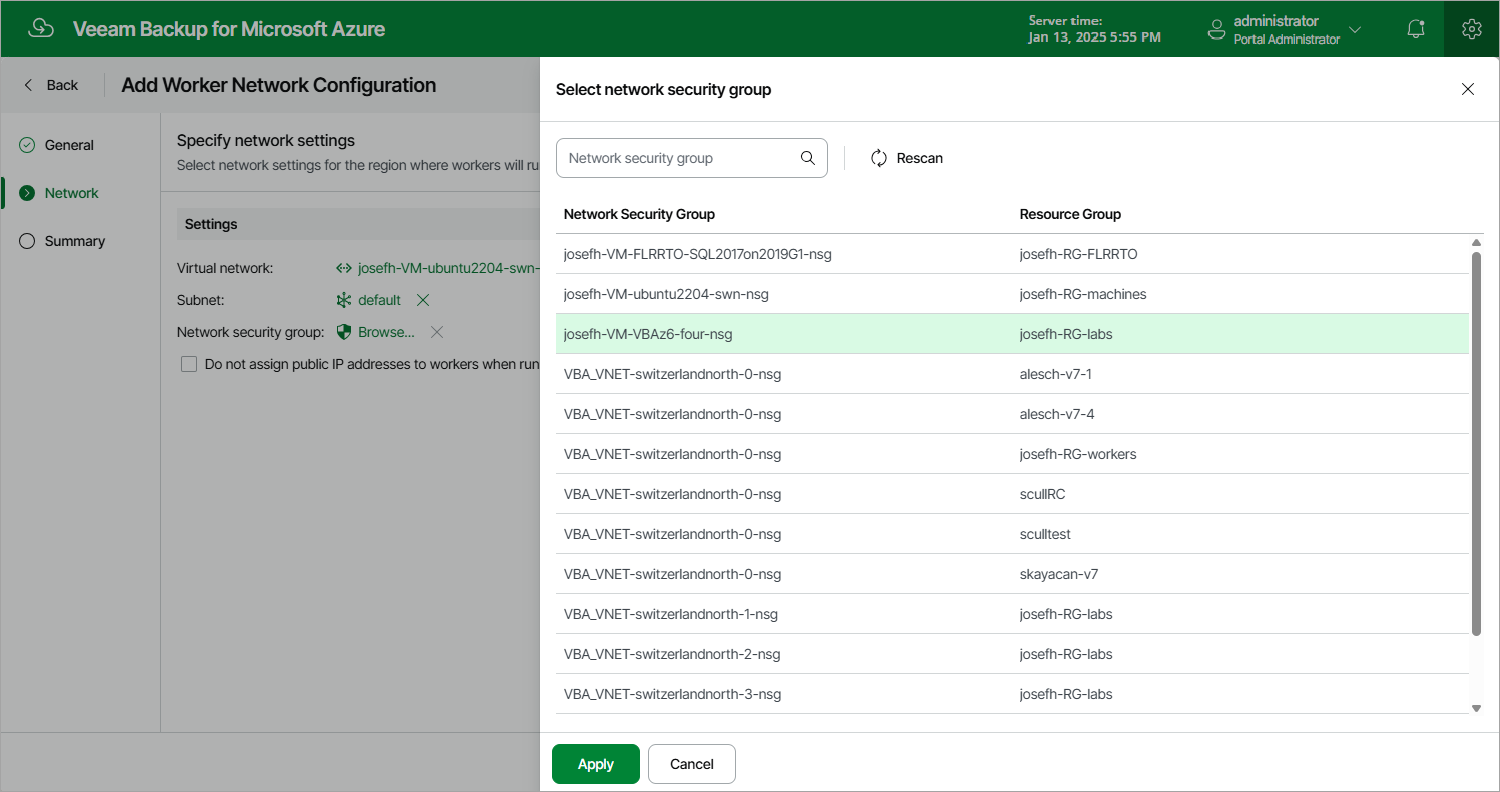The height and width of the screenshot is (792, 1500).
Task: Click the Veeam cloud logo icon
Action: pyautogui.click(x=41, y=28)
